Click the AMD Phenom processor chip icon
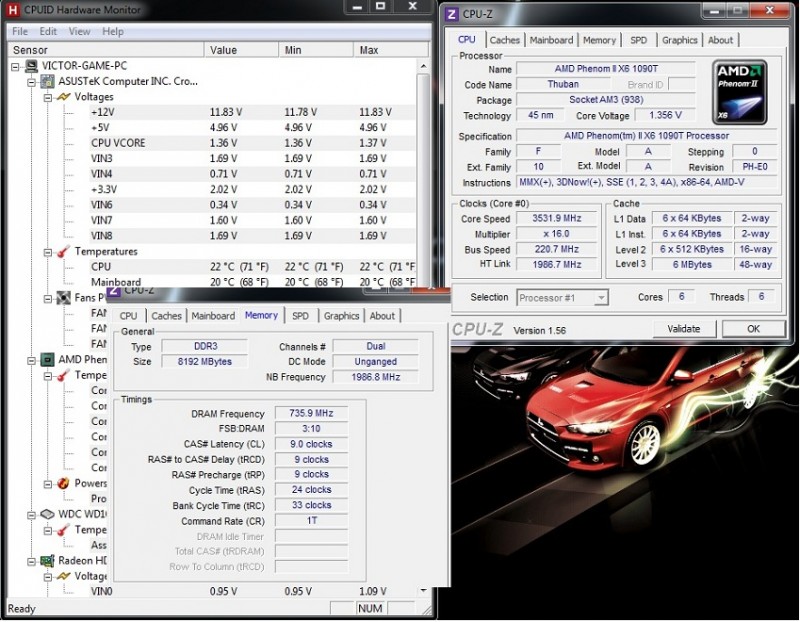The image size is (800, 622). click(47, 360)
